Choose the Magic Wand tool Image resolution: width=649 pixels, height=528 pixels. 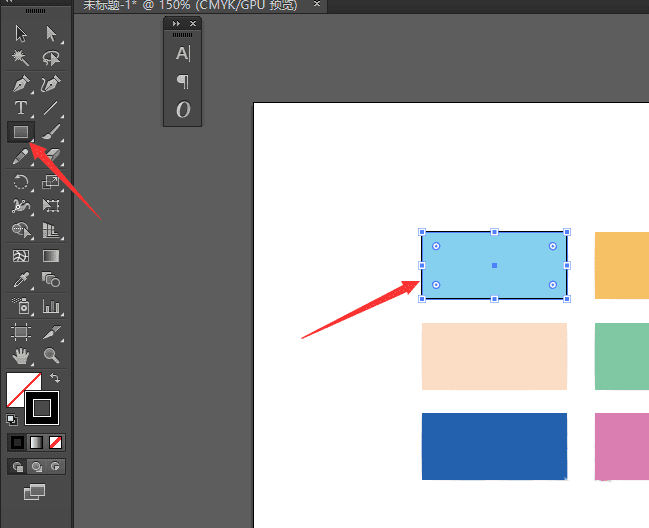click(21, 58)
